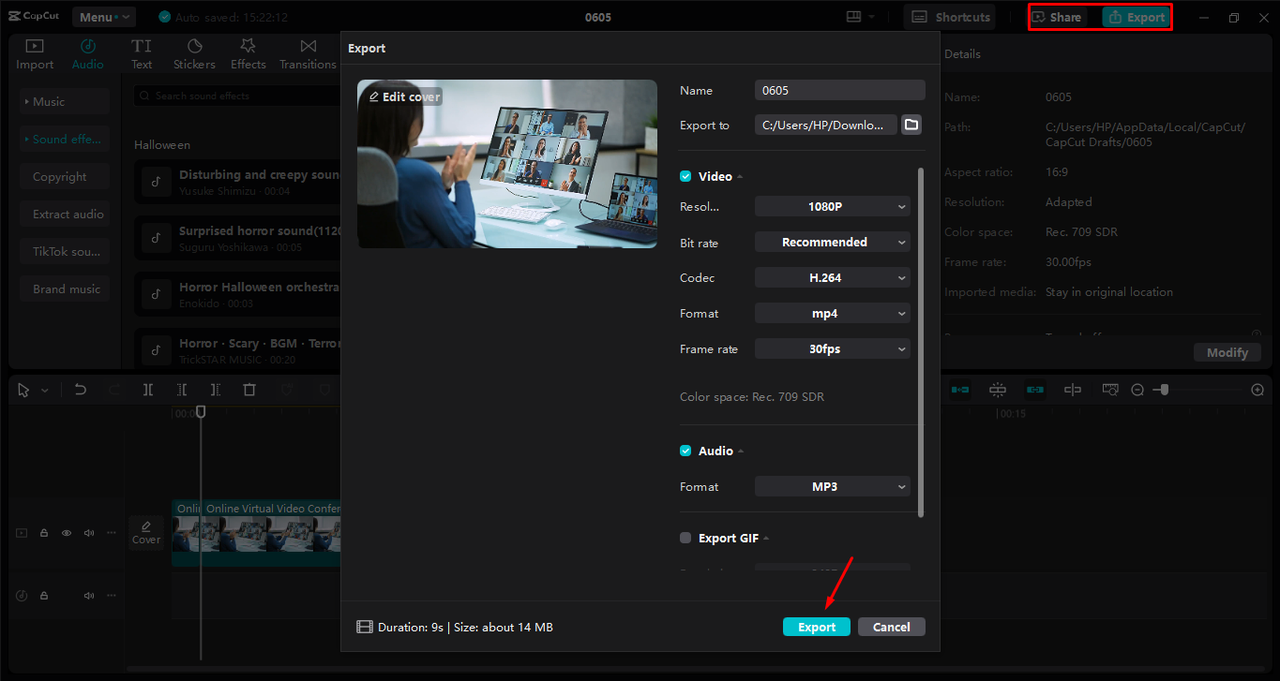Click the Delete right of playhead icon

point(216,390)
